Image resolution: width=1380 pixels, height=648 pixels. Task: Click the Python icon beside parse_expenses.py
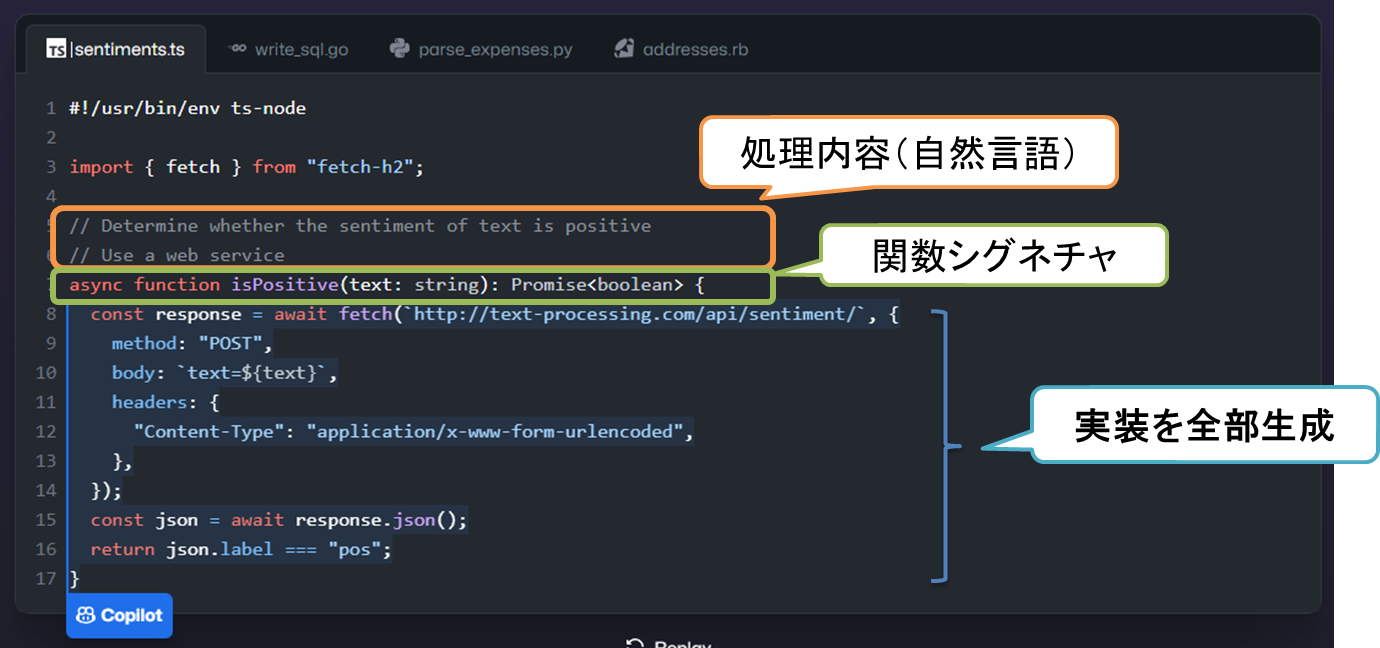point(400,48)
